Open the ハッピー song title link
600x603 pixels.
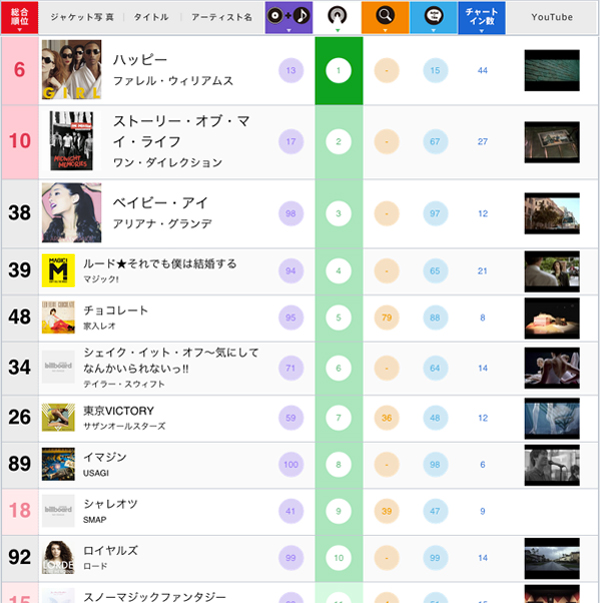[x=143, y=61]
